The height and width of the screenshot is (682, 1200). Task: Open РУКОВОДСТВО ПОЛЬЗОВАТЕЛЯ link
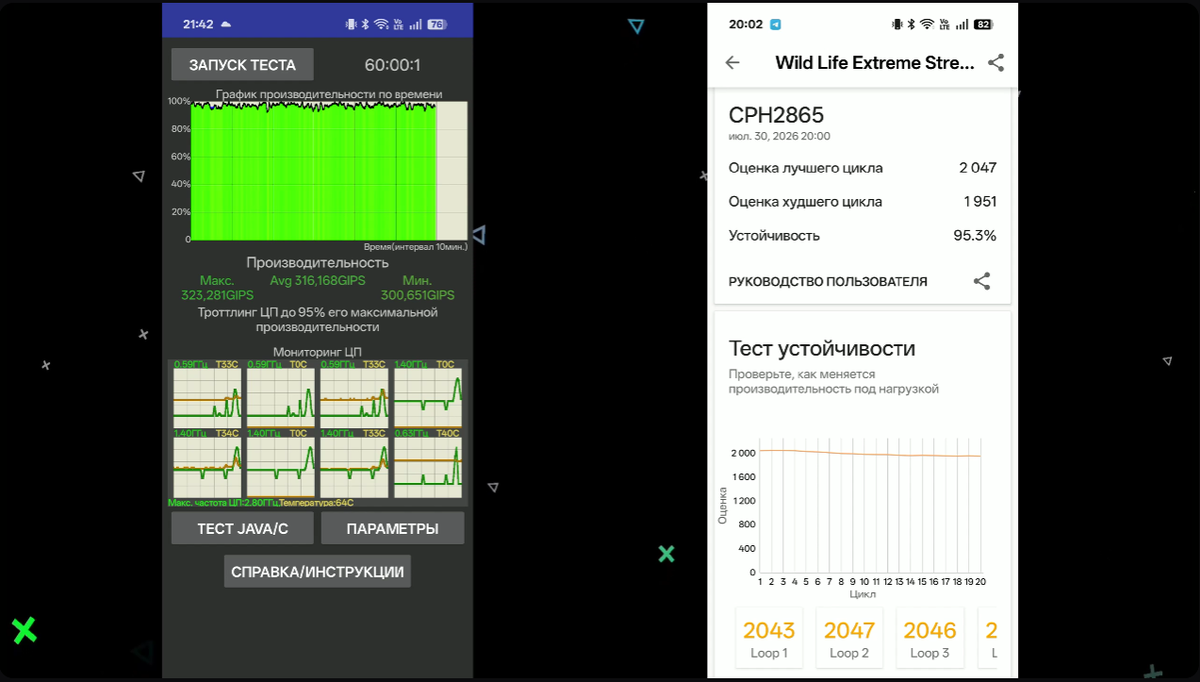click(828, 282)
